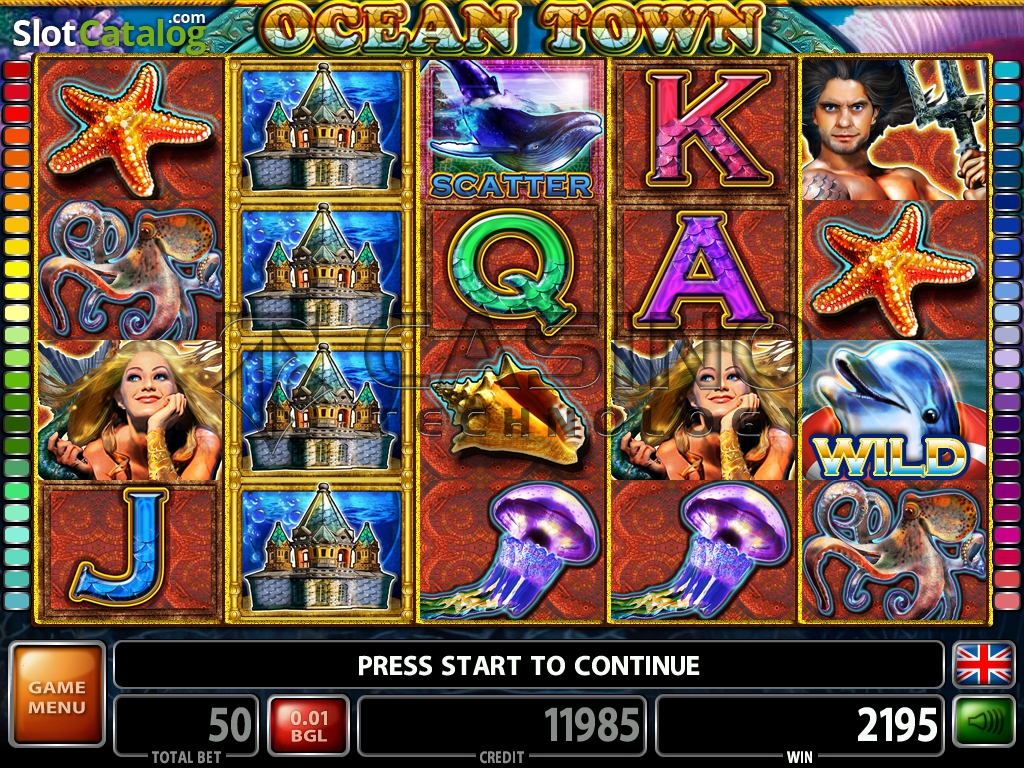Click the Total Bet display showing 50
1024x768 pixels.
pos(187,726)
